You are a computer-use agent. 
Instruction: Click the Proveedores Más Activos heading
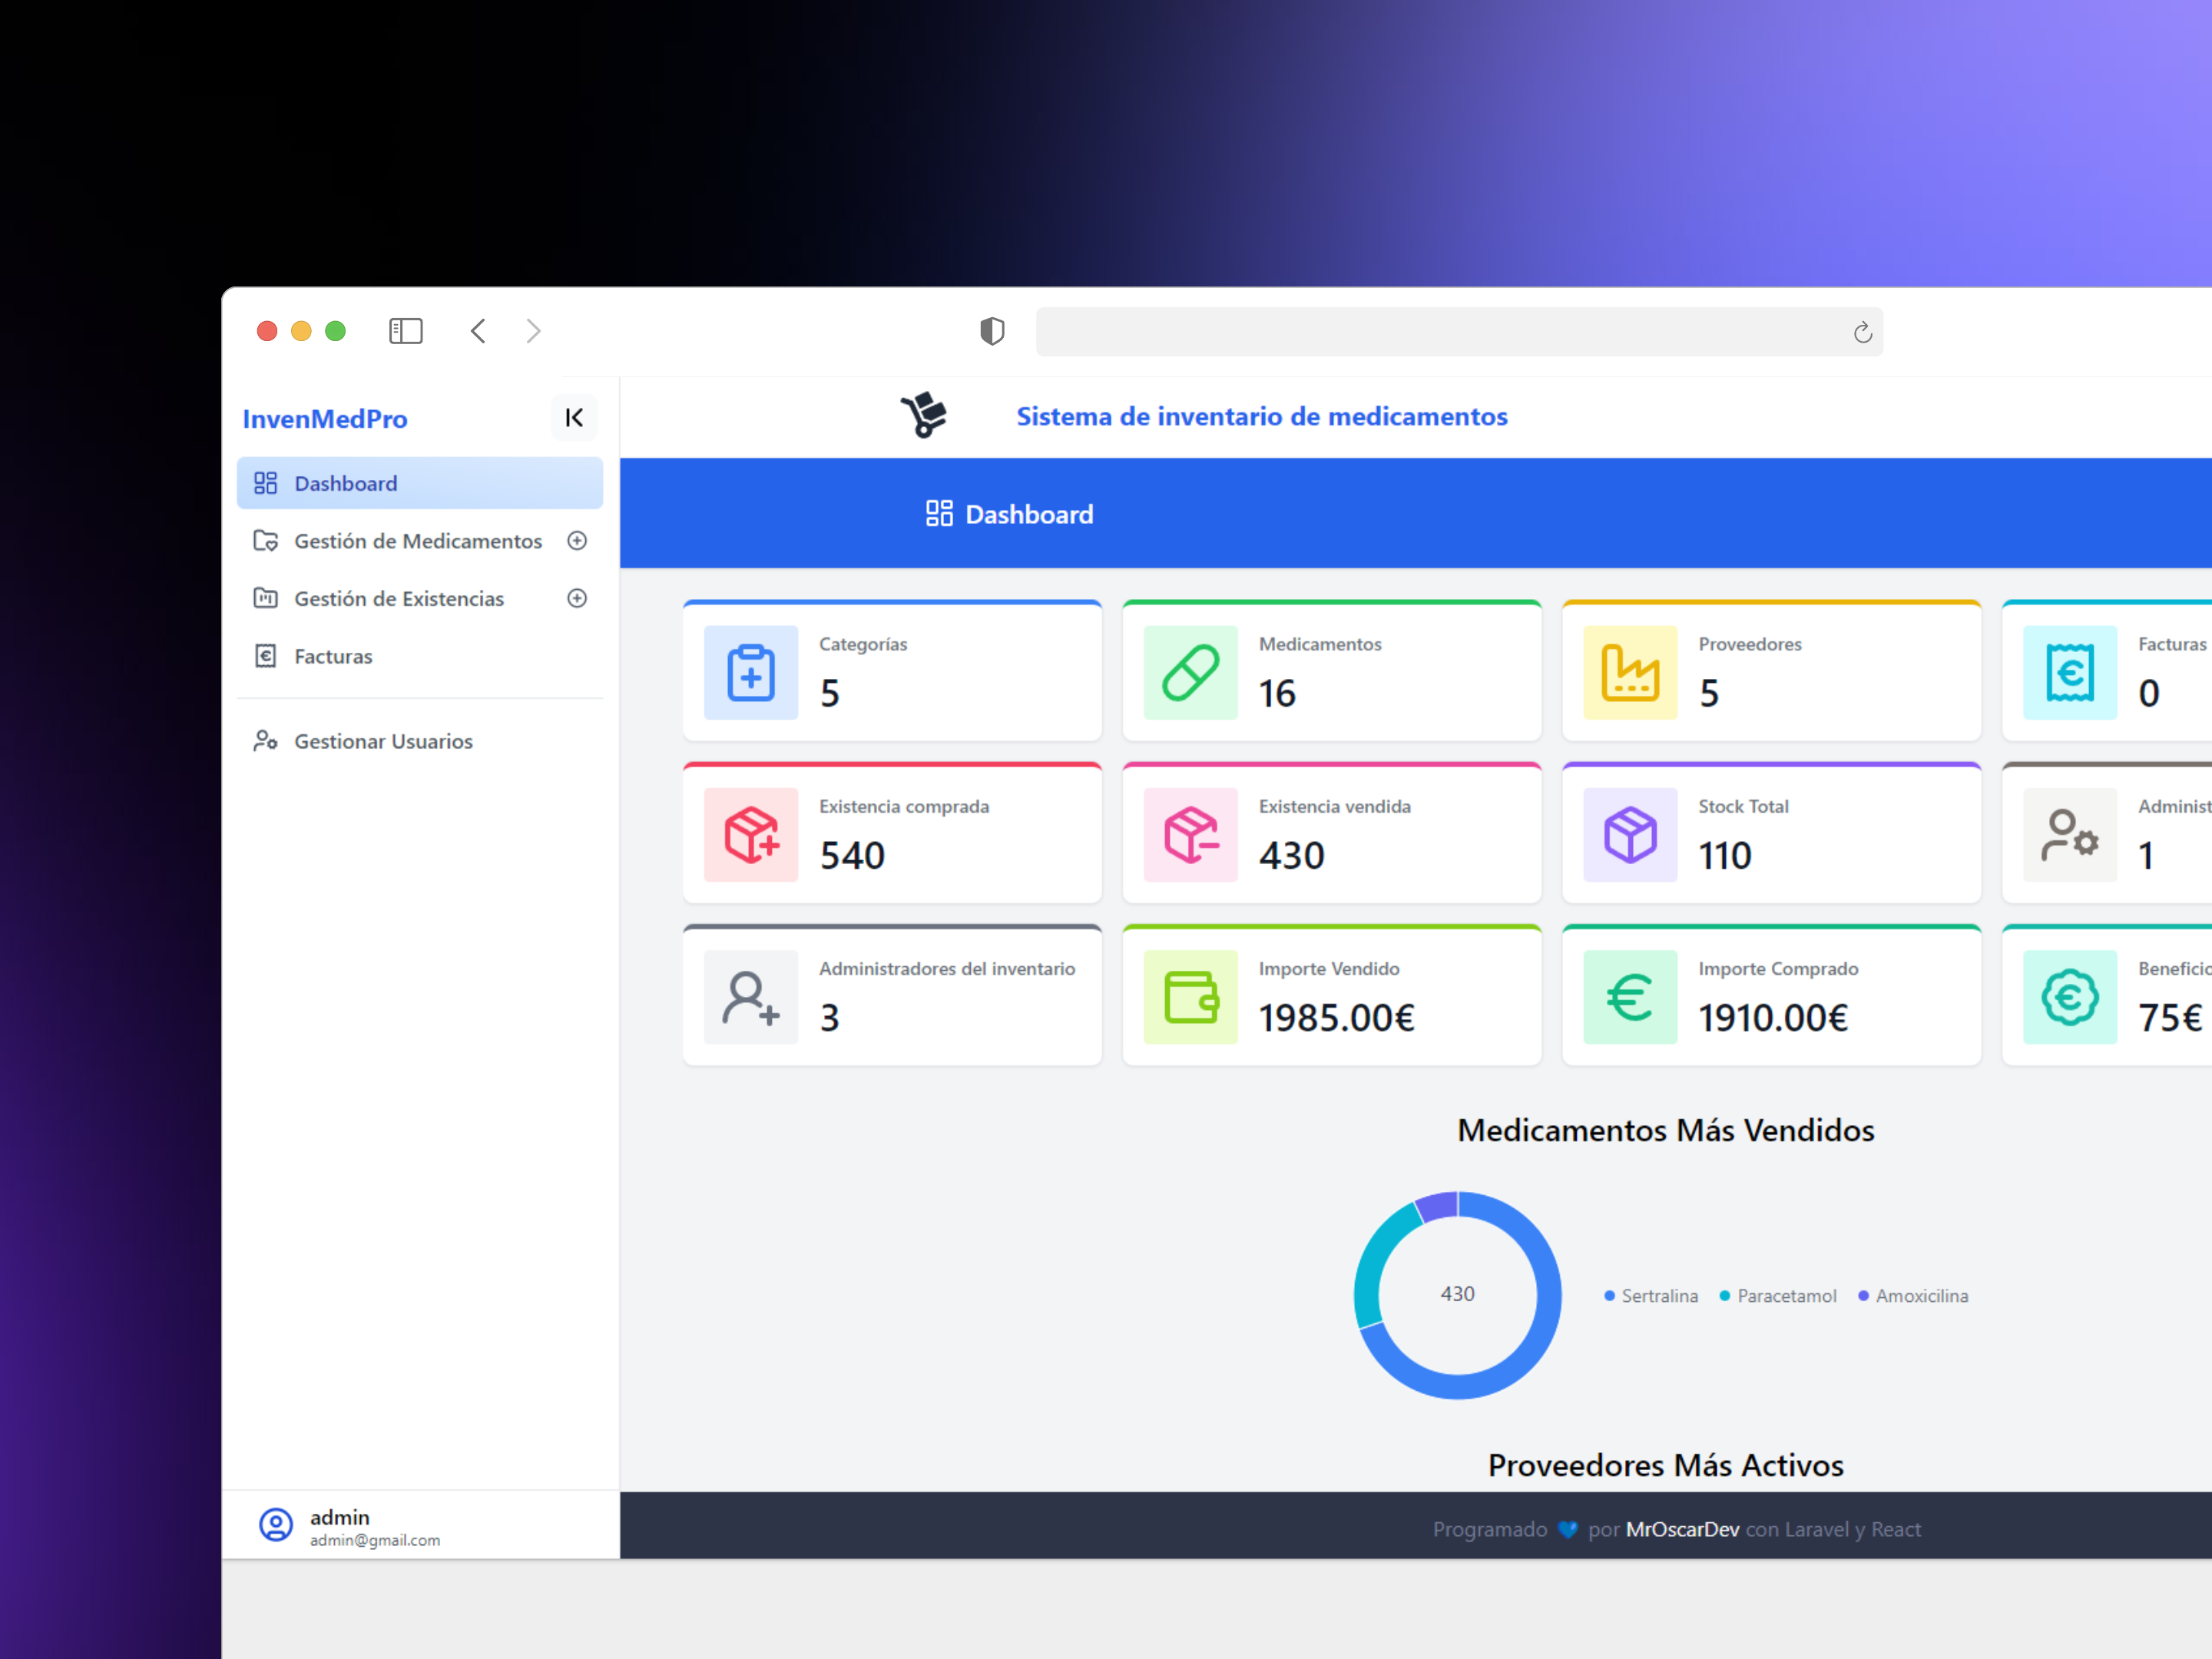(x=1666, y=1465)
